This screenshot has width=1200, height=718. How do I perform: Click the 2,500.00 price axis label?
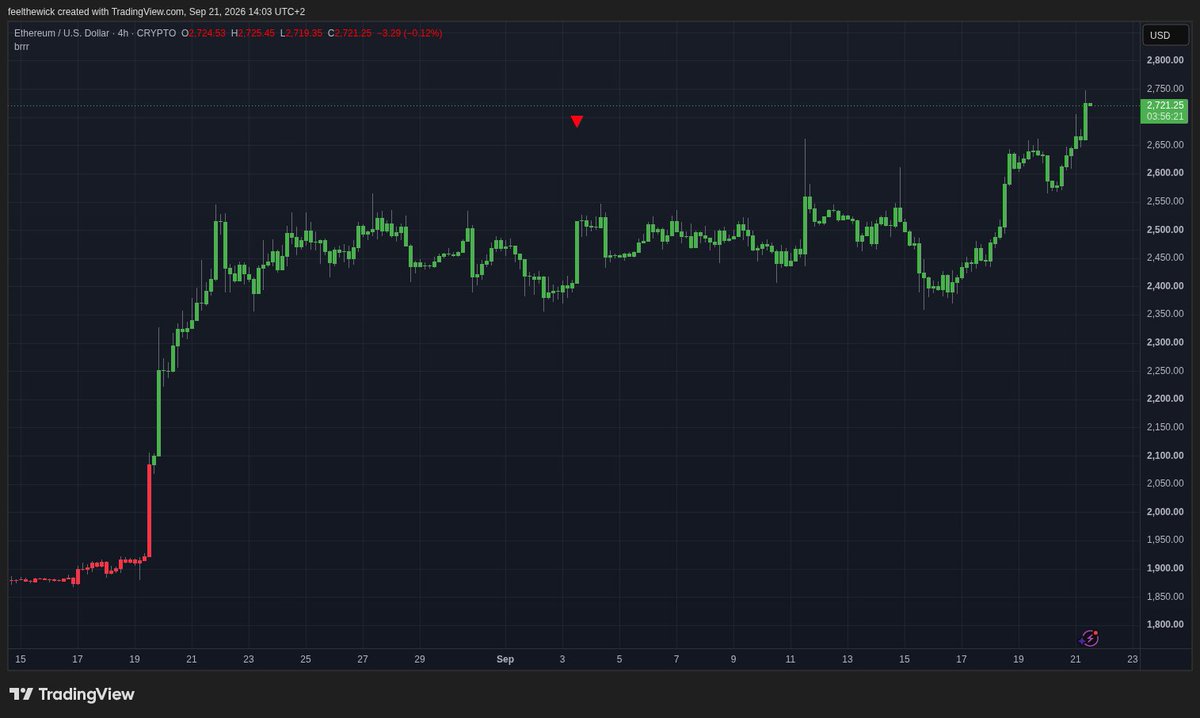click(x=1166, y=230)
